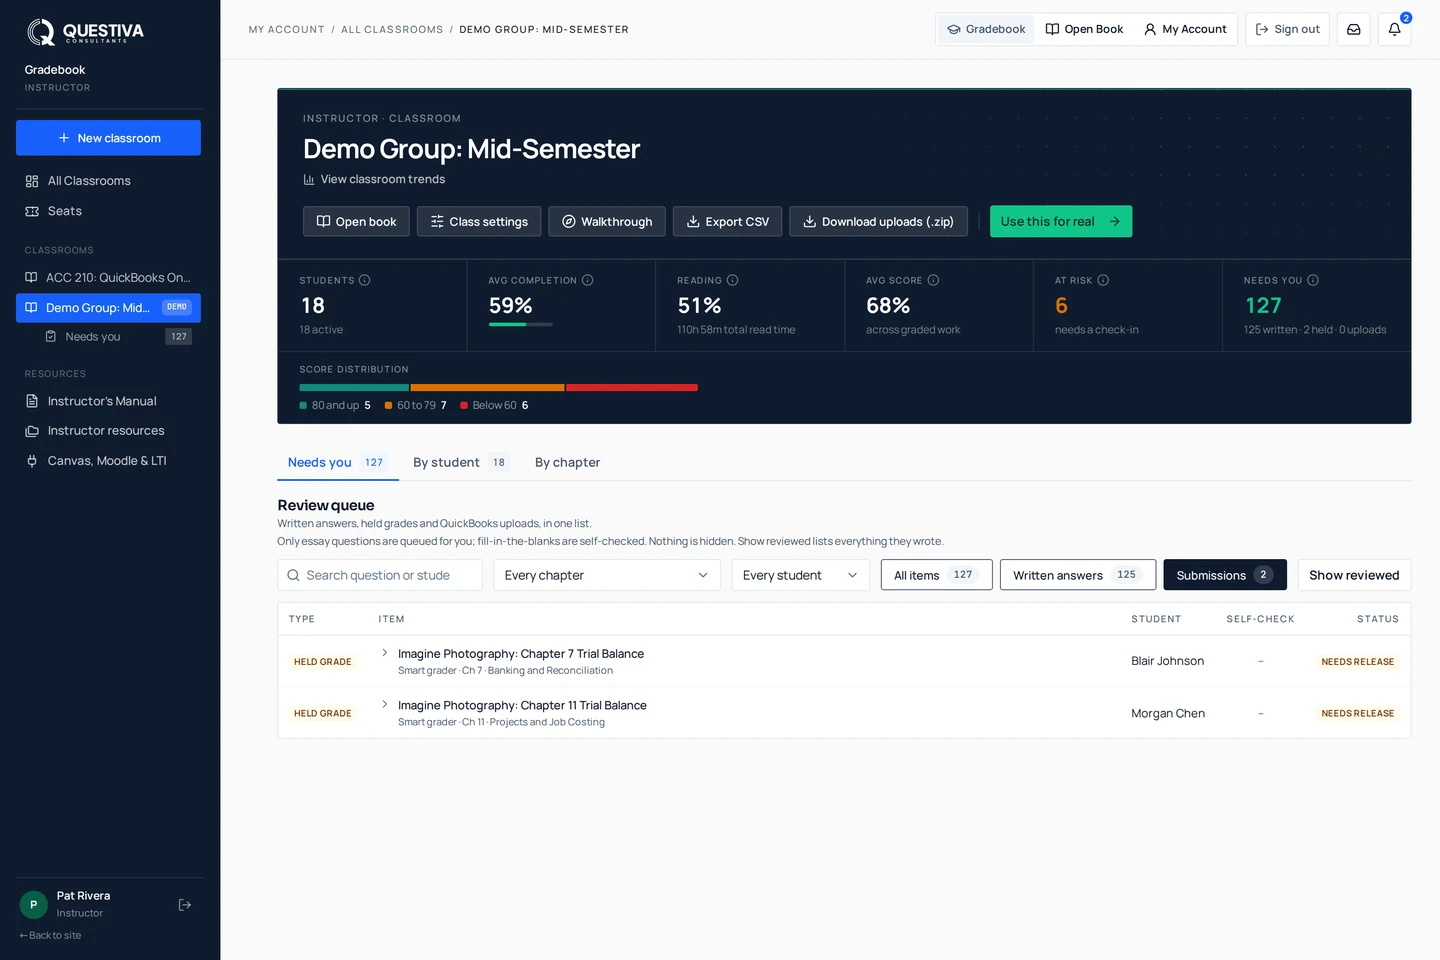Viewport: 1440px width, 960px height.
Task: Click the red Below 60 distribution bar
Action: coord(632,387)
